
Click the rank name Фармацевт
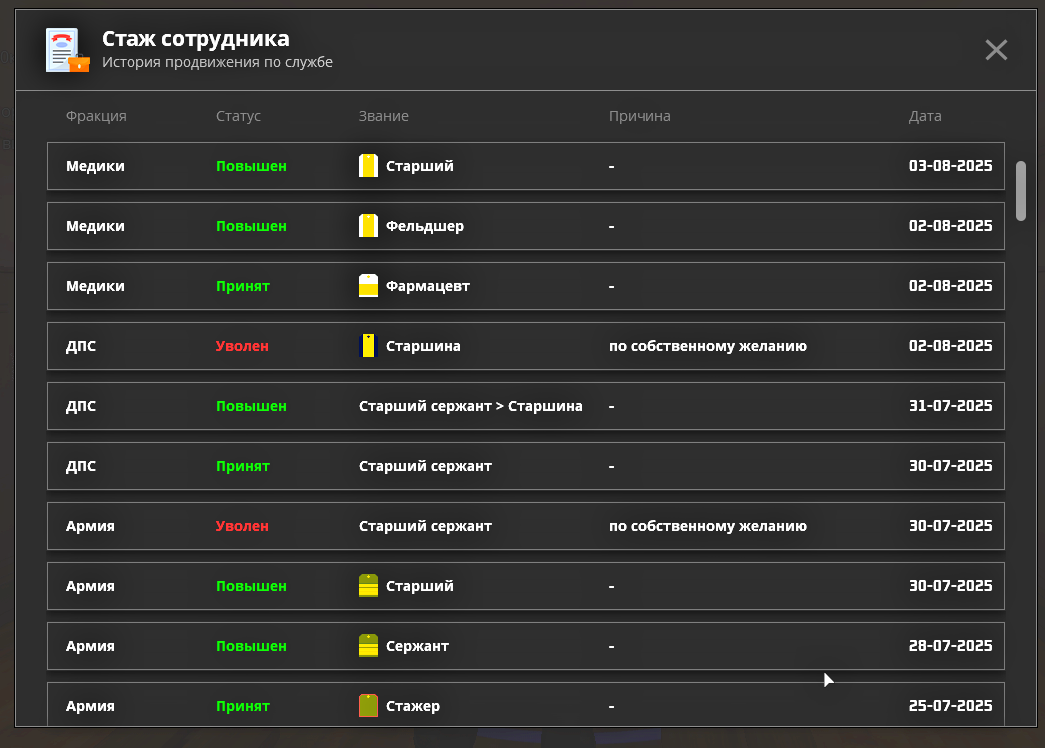point(428,286)
